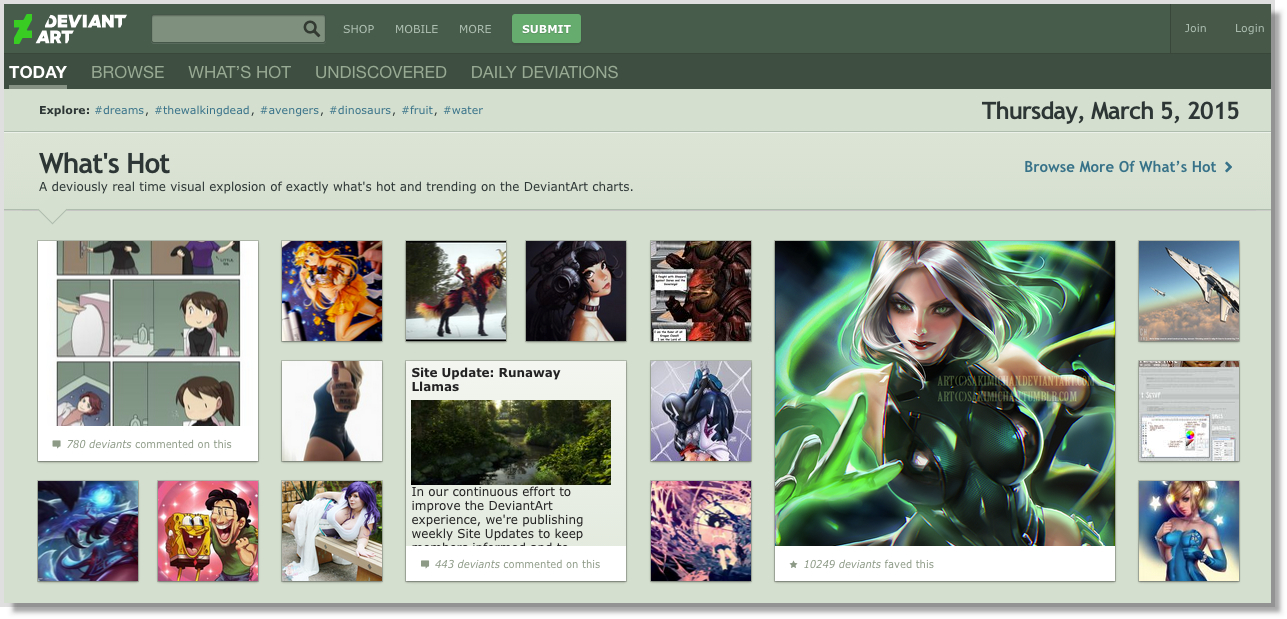Open the large green-glow woman artwork
Image resolution: width=1287 pixels, height=619 pixels.
click(x=945, y=393)
